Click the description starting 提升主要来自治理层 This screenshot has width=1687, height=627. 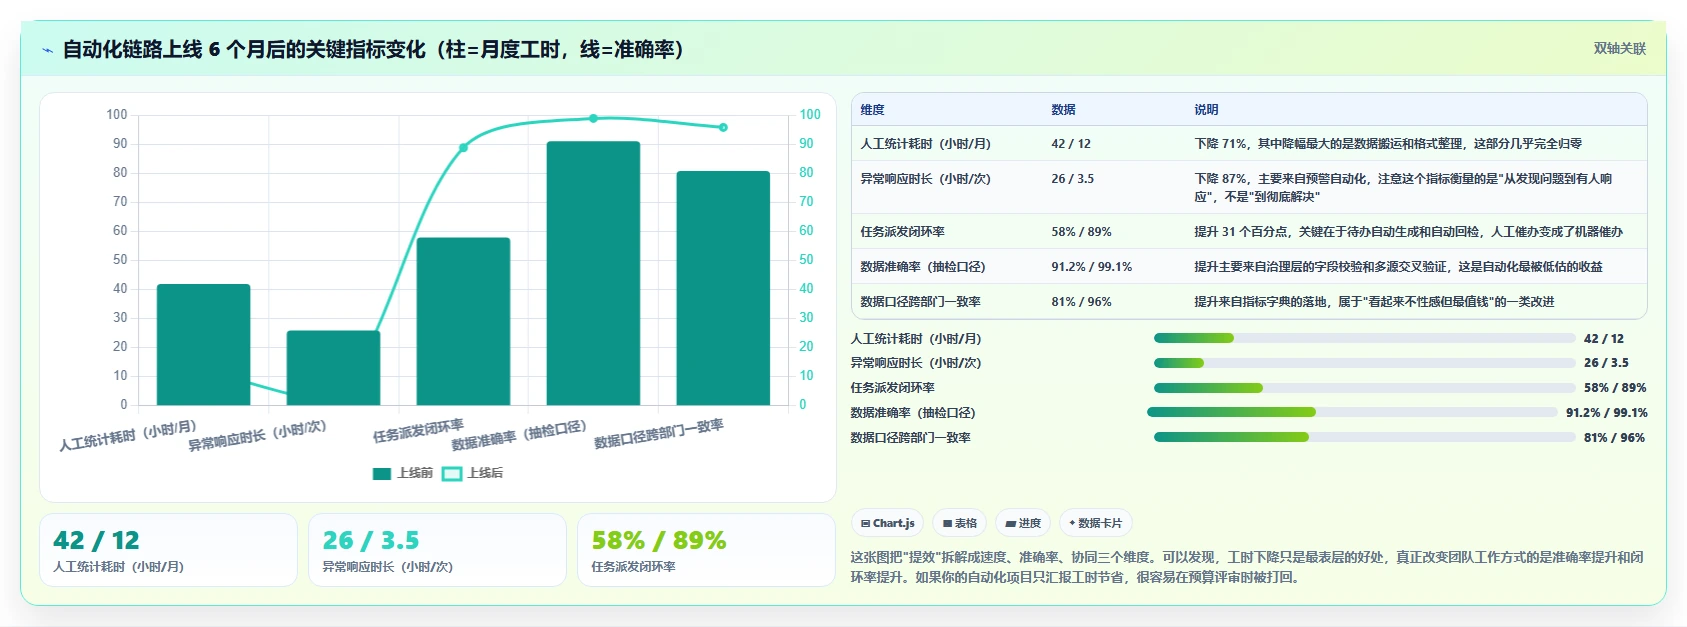coord(1398,267)
